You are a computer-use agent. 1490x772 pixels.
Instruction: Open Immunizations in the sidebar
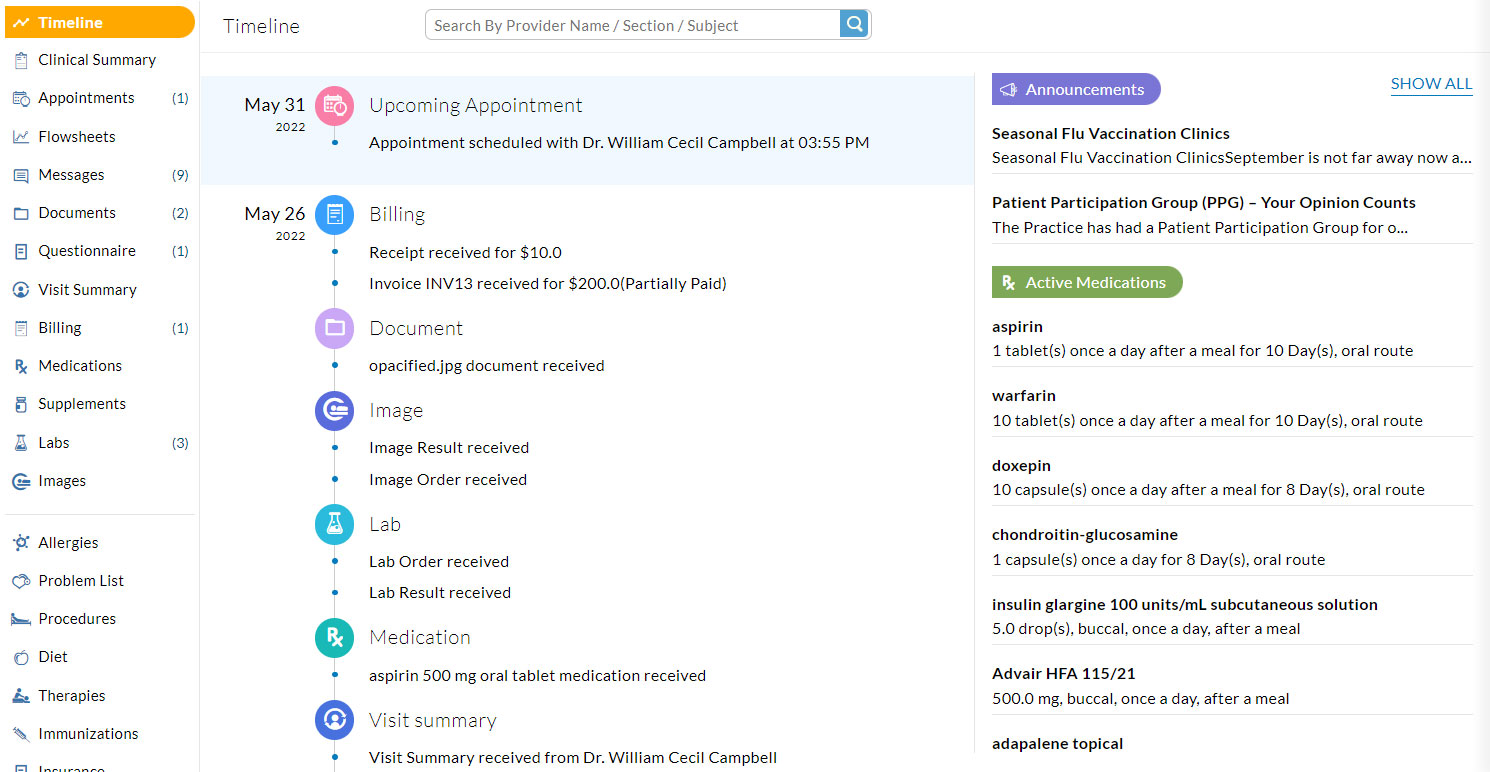click(88, 734)
